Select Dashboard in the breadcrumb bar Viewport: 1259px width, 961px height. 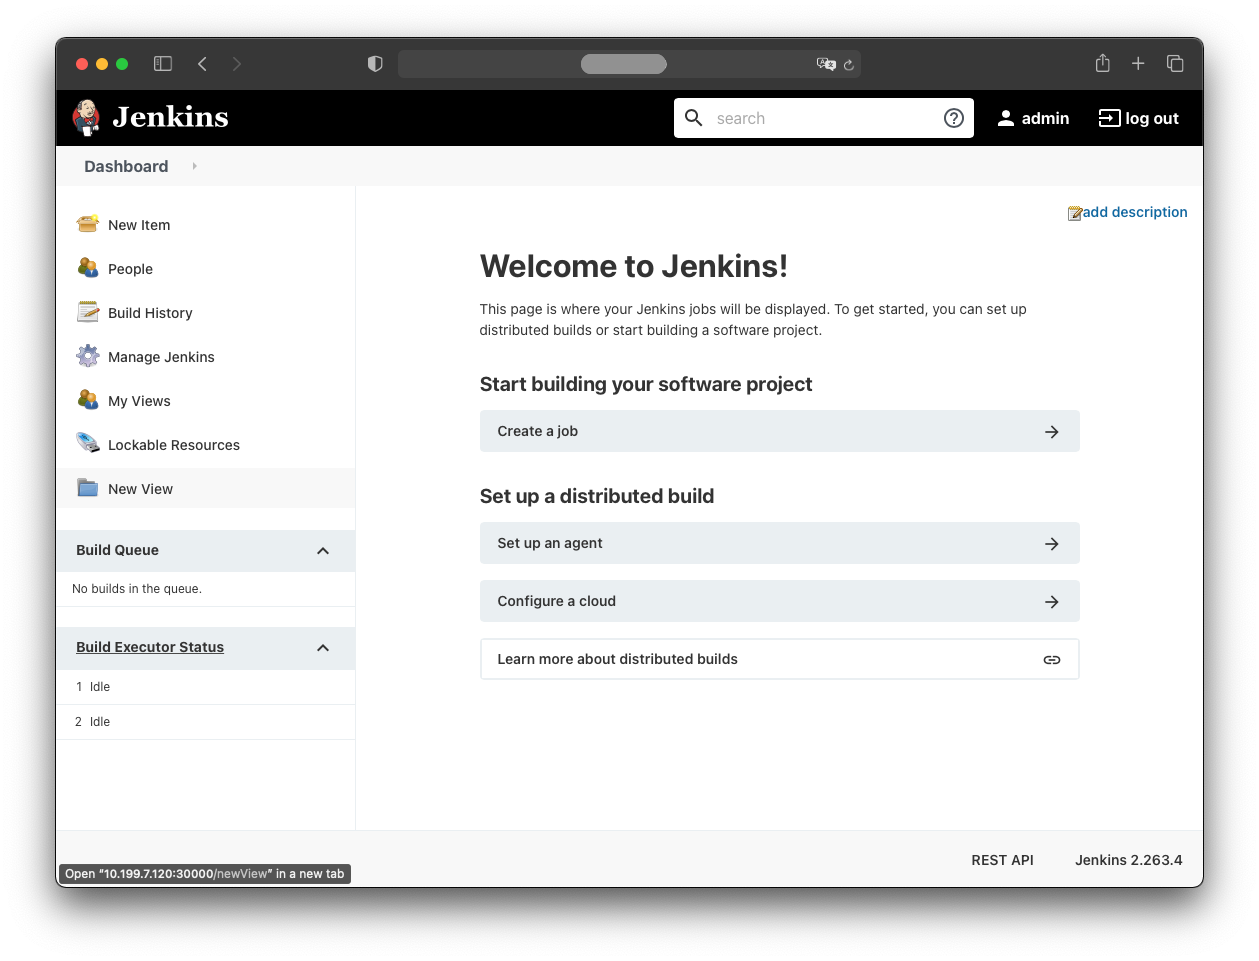click(x=125, y=166)
